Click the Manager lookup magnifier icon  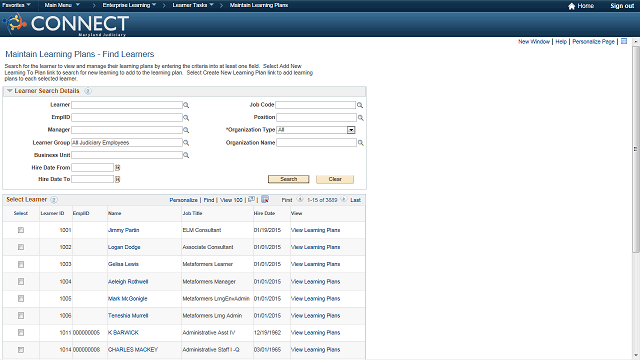[186, 130]
